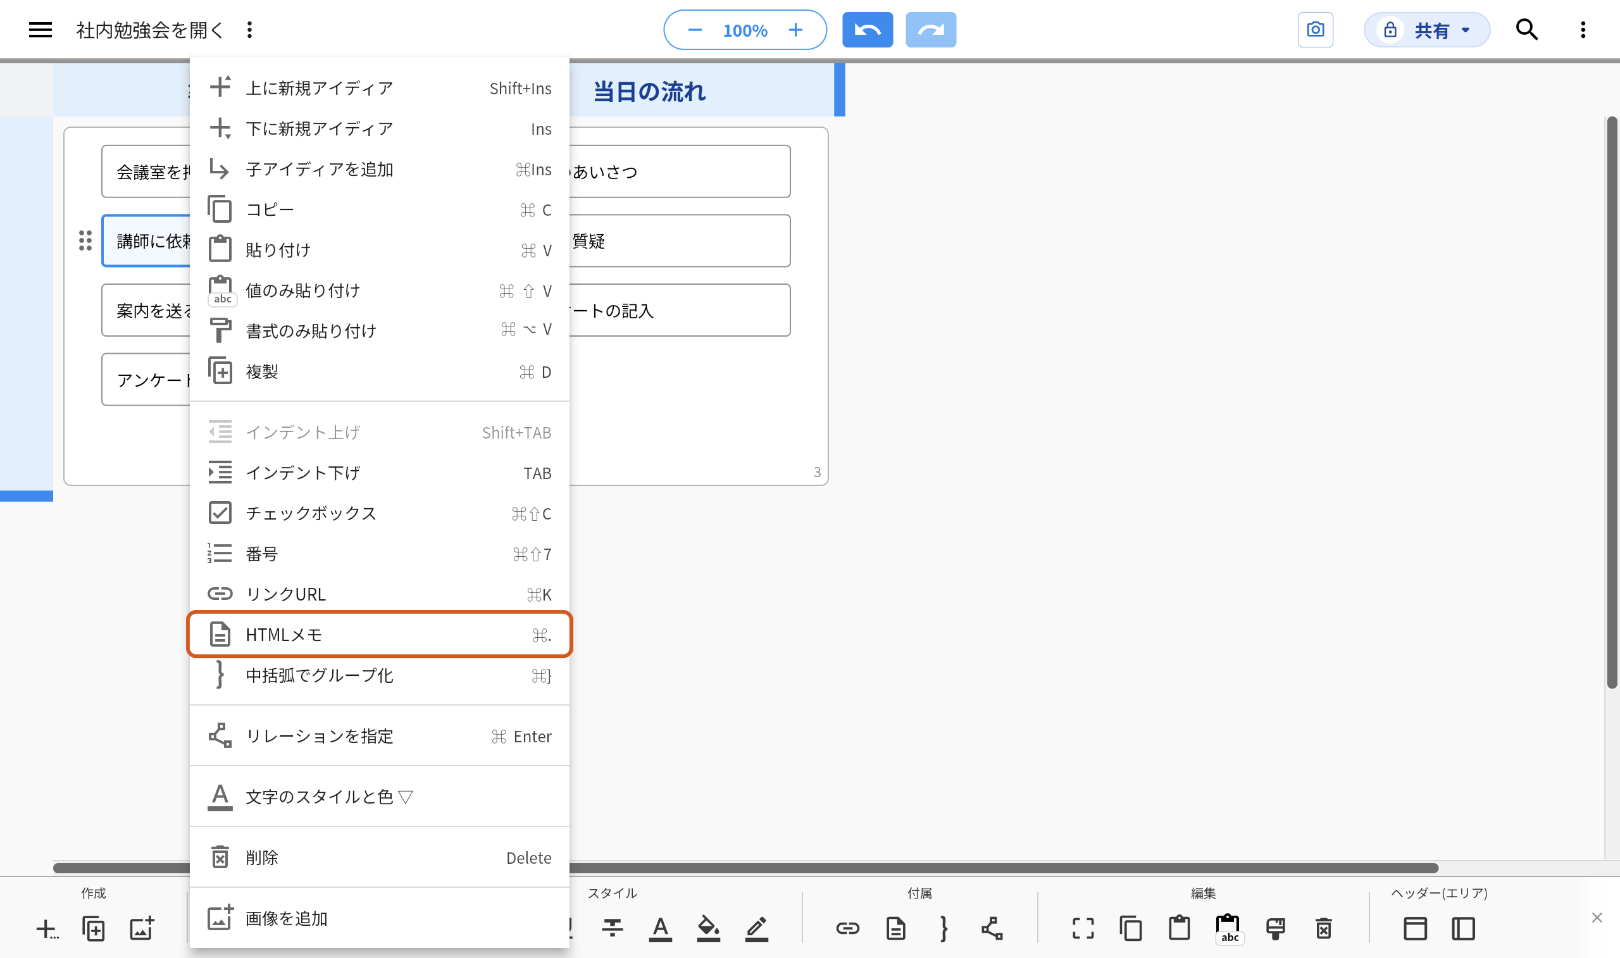This screenshot has width=1620, height=958.
Task: Close the bottom toolbar with X
Action: click(1597, 917)
